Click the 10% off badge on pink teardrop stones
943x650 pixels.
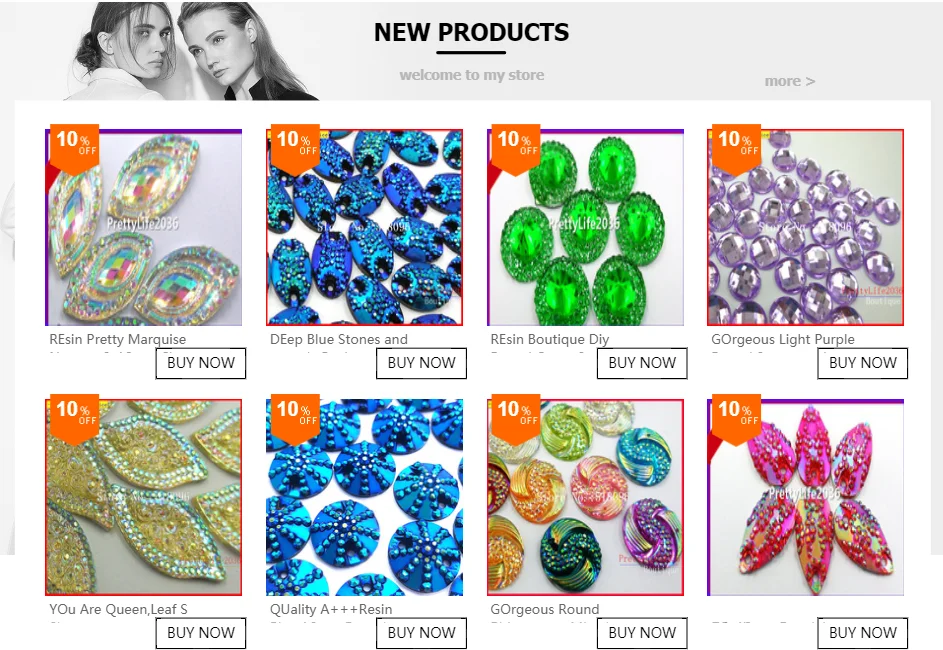[x=736, y=419]
